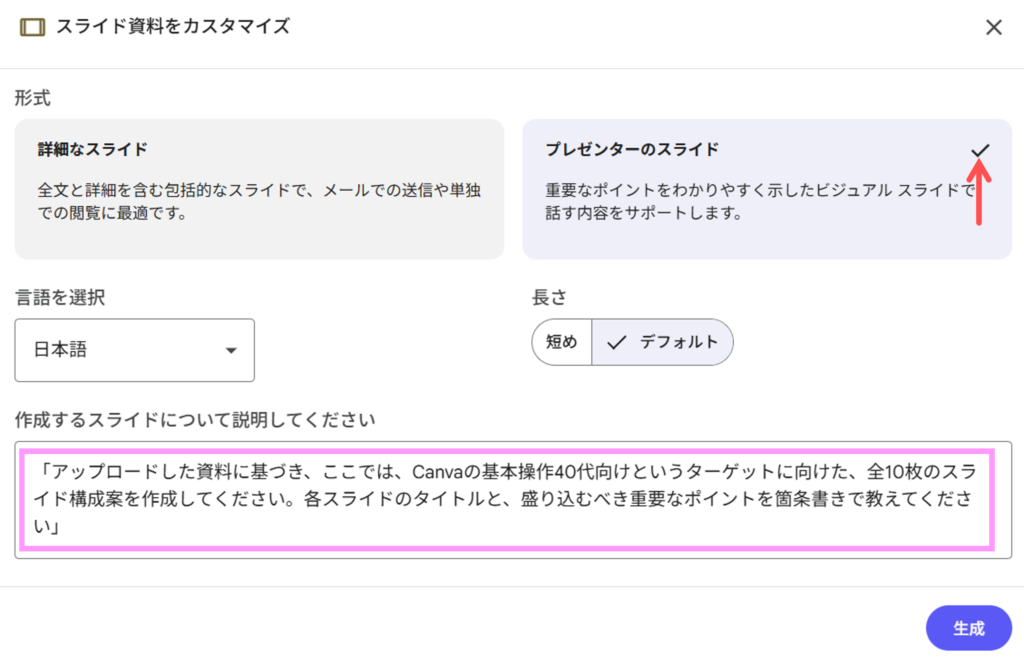Open the 日本語 language dropdown
The image size is (1024, 657).
tap(134, 350)
